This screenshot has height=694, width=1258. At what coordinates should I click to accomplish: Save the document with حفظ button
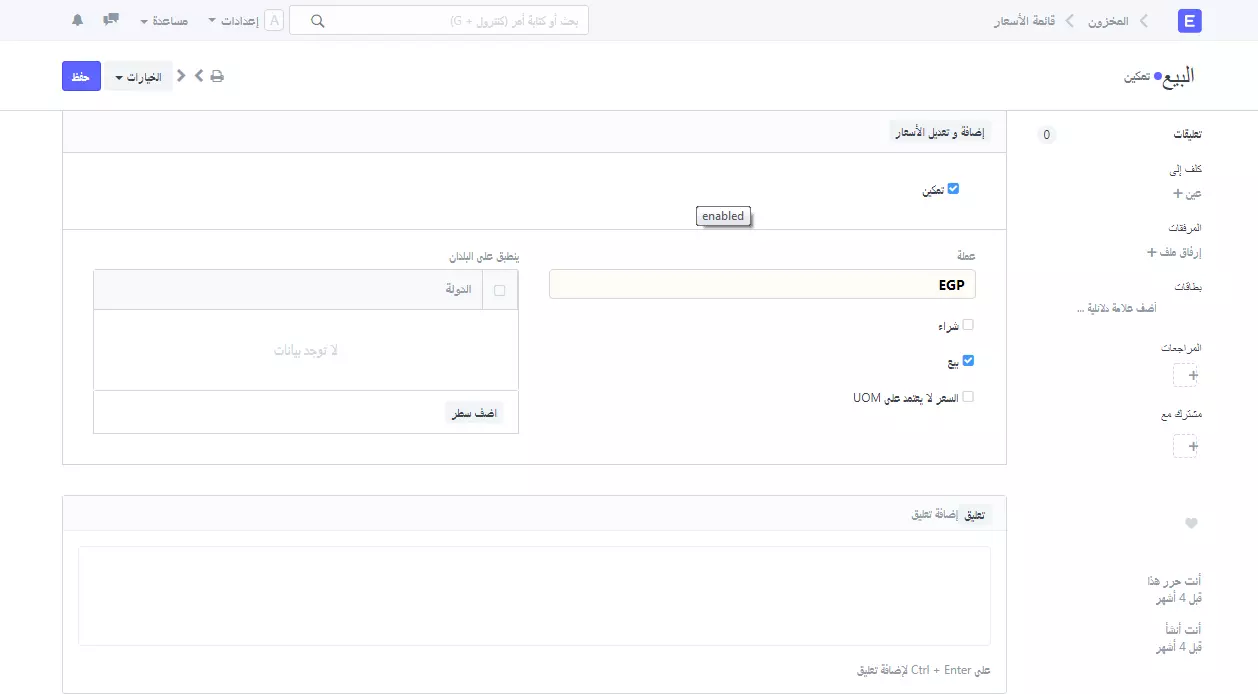(81, 77)
